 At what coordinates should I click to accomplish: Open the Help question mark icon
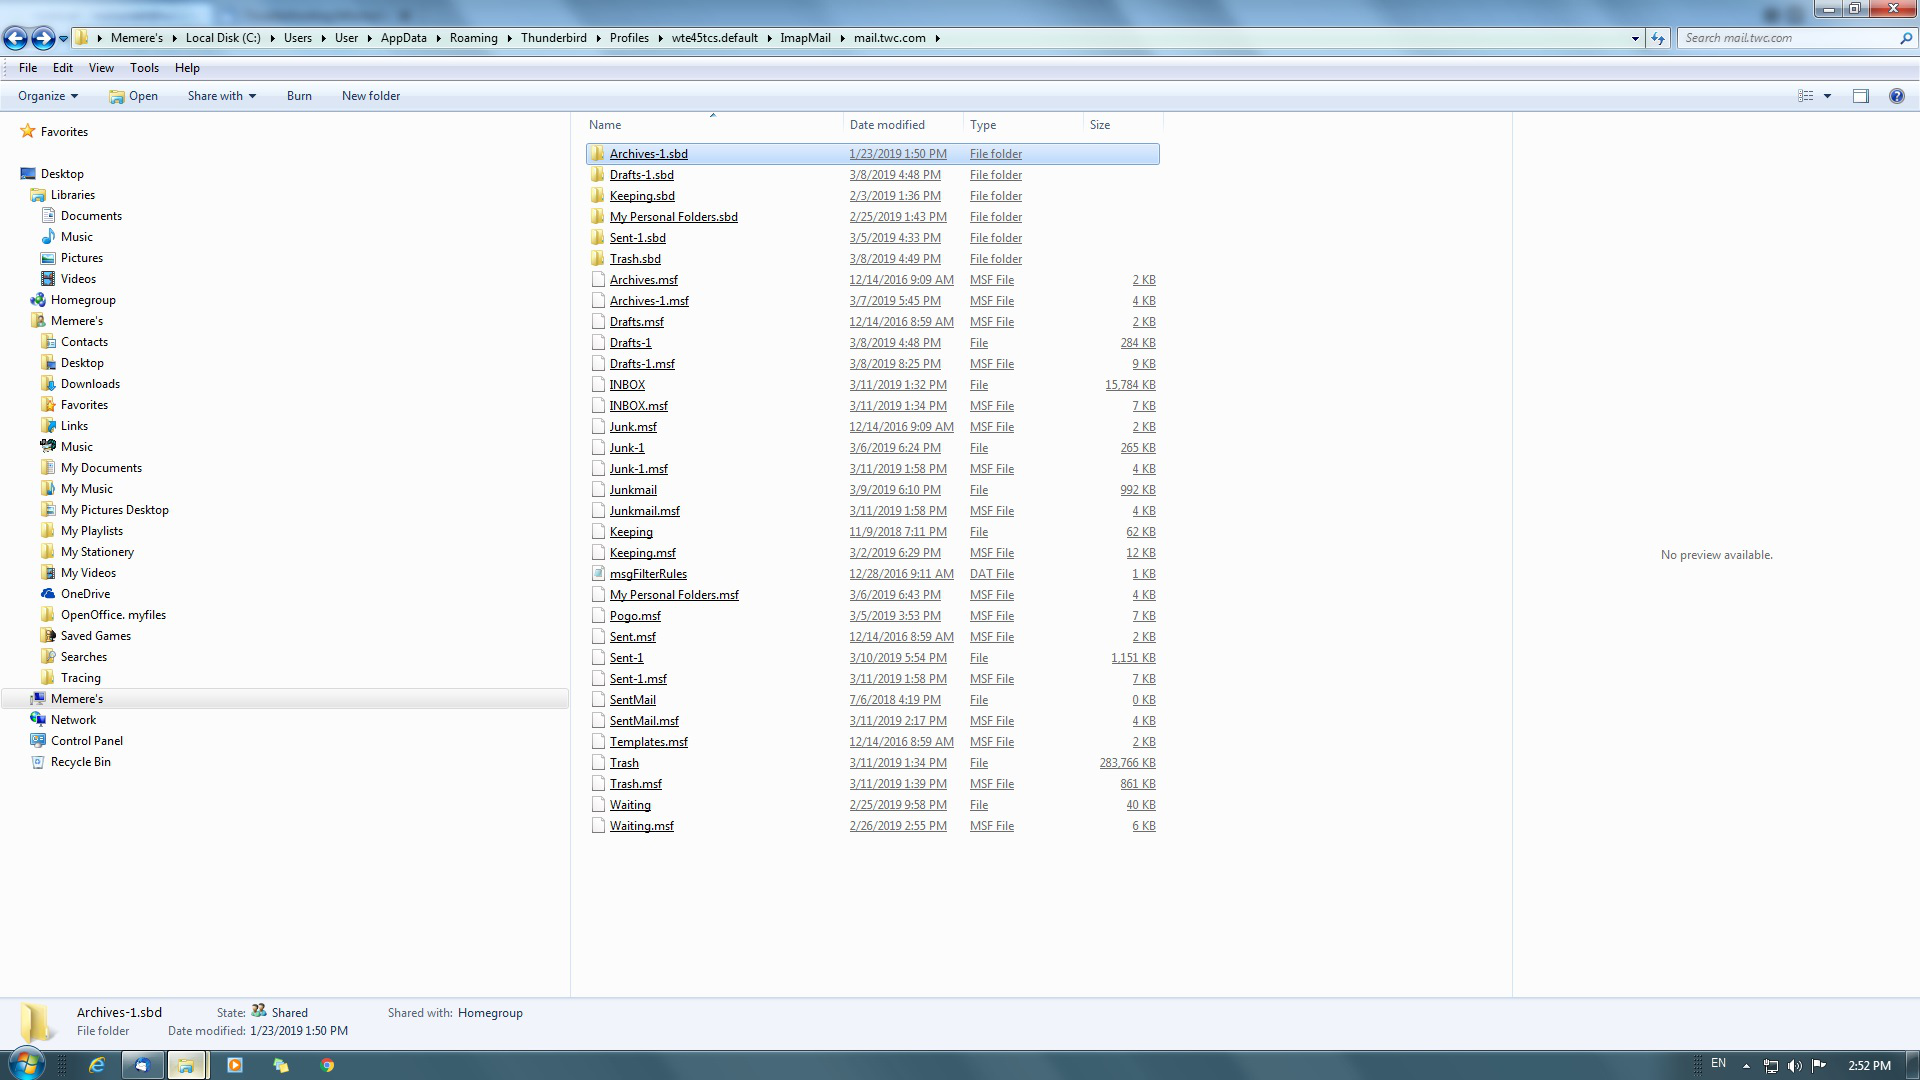[x=1896, y=96]
